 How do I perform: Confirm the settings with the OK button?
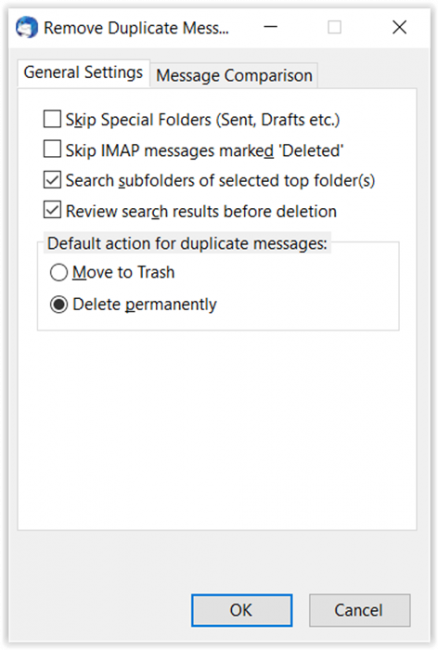tap(242, 610)
